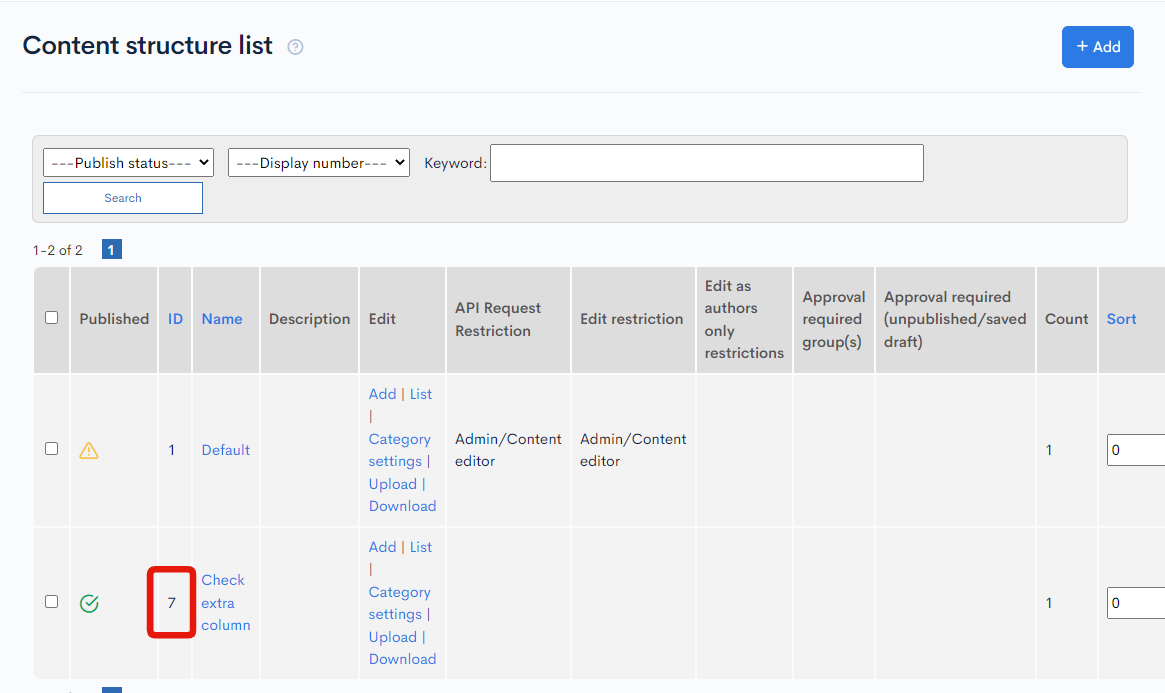Click the green published checkmark icon
Viewport: 1165px width, 693px height.
(89, 603)
